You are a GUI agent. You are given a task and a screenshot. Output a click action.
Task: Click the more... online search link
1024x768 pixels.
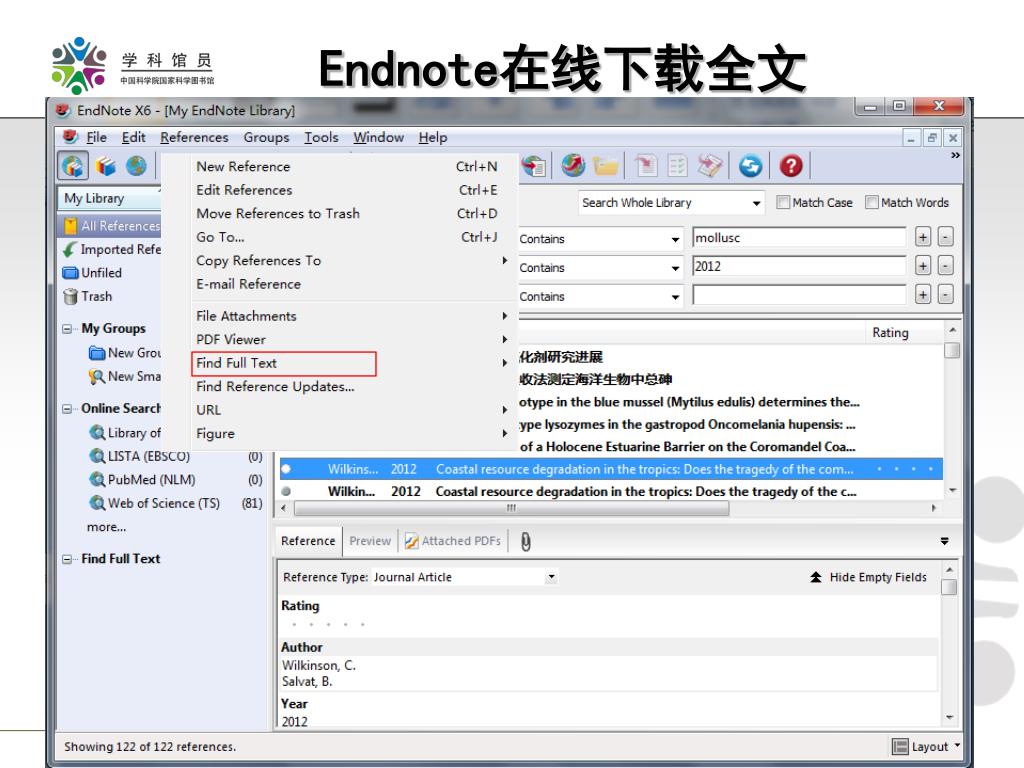pos(106,527)
